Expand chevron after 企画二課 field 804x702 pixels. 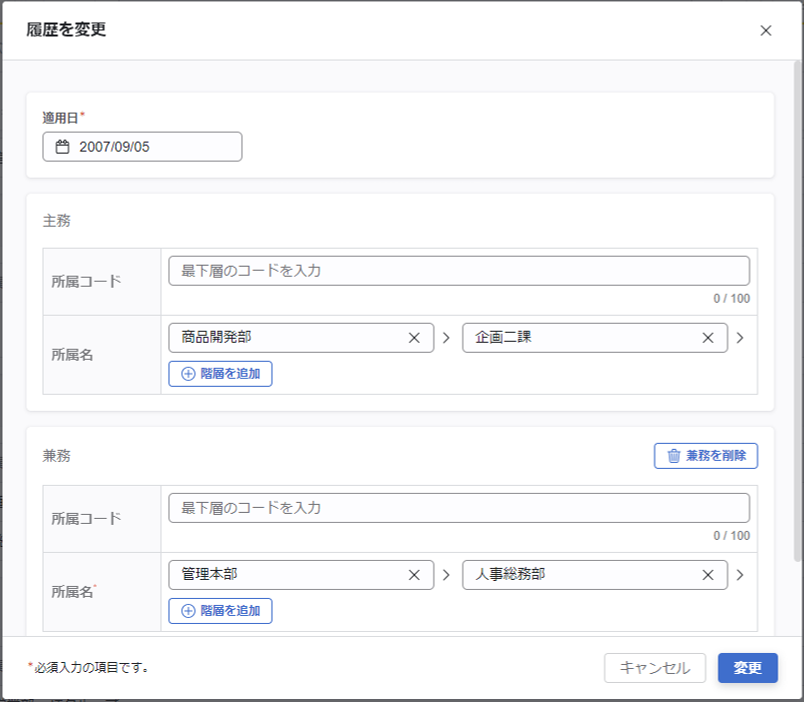(740, 338)
